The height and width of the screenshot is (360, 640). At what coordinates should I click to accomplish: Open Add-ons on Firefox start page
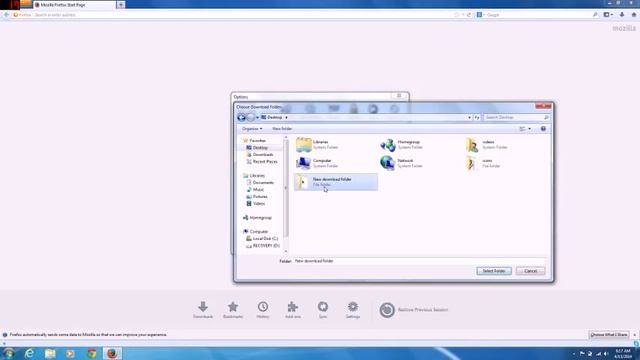(293, 310)
